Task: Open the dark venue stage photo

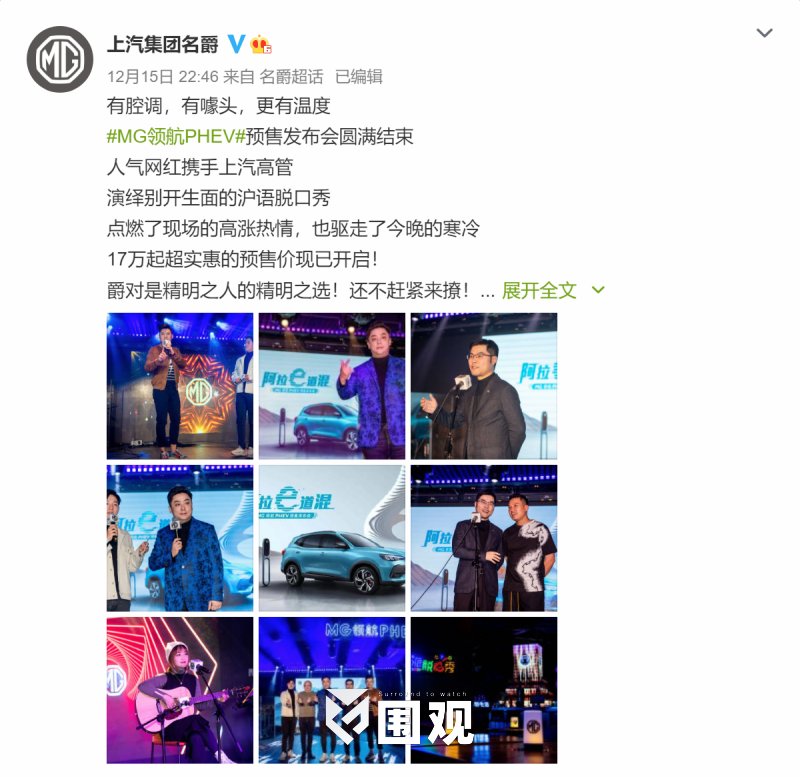Action: [x=484, y=690]
